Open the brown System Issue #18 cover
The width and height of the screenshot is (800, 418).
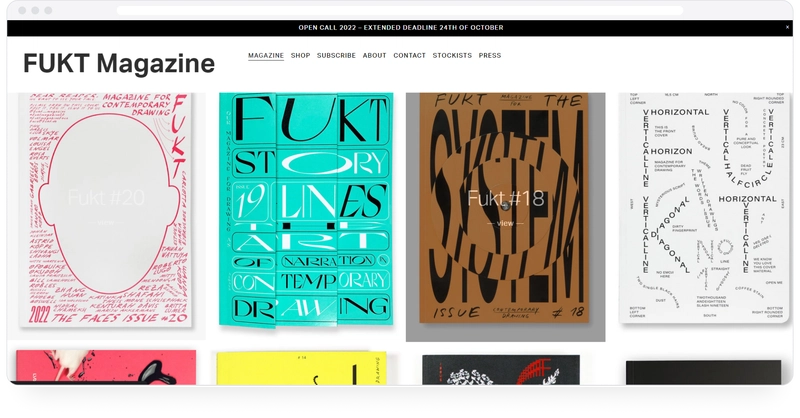(x=505, y=217)
